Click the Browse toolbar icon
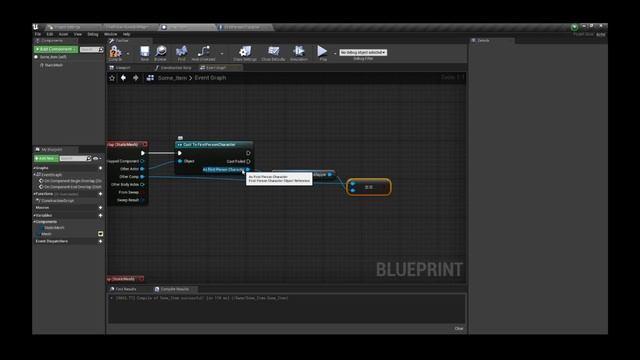This screenshot has width=640, height=360. point(160,53)
